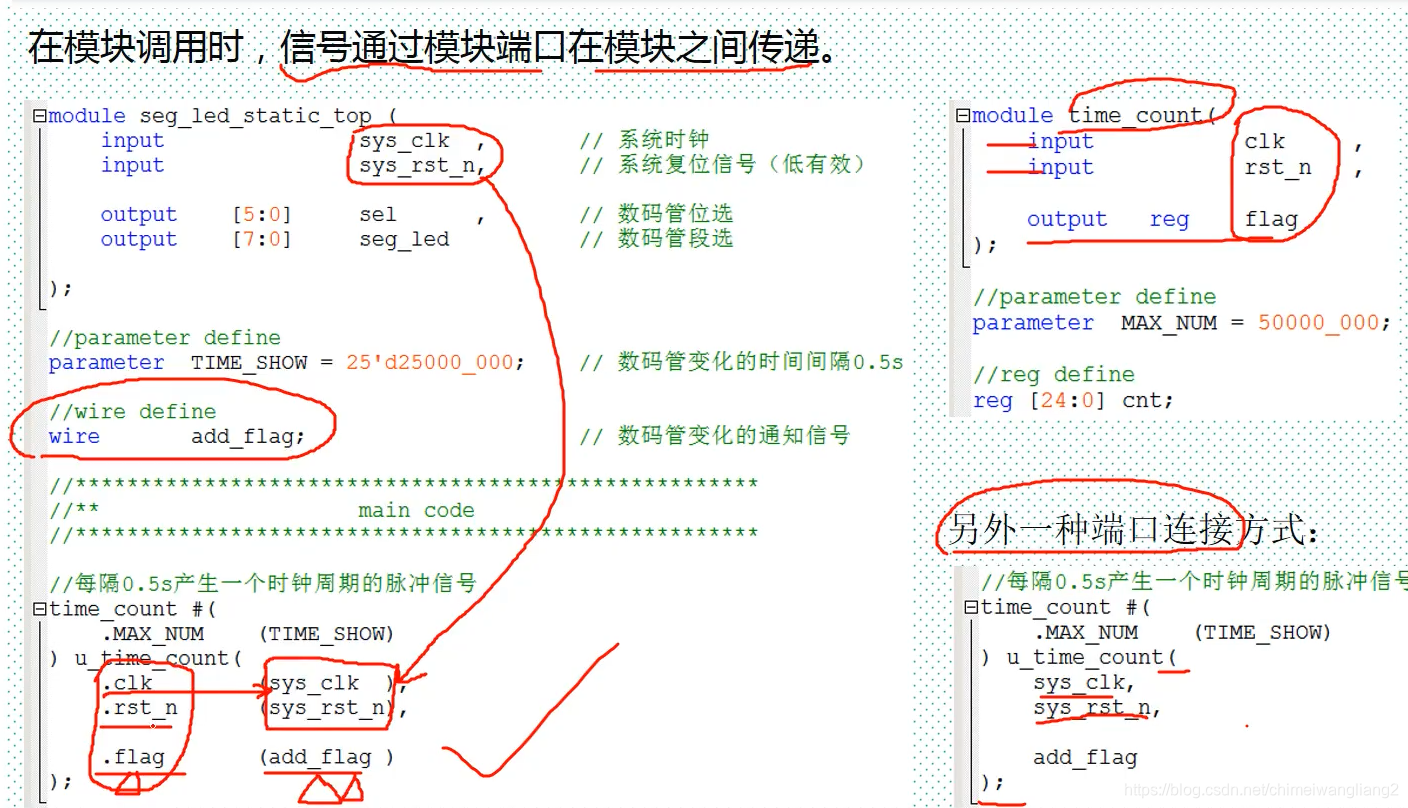Click (TIME_SHOW) in the left instantiation
The height and width of the screenshot is (808, 1408).
coord(326,634)
